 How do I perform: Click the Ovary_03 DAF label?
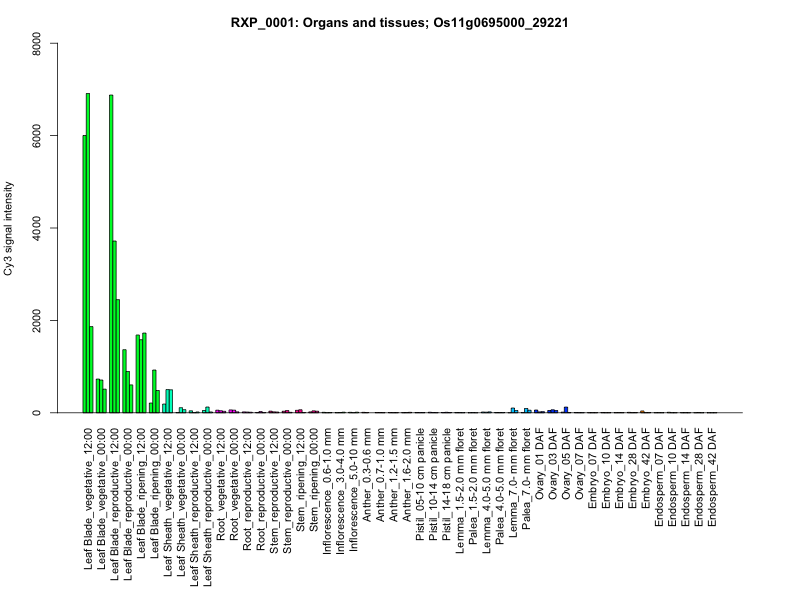pos(552,464)
